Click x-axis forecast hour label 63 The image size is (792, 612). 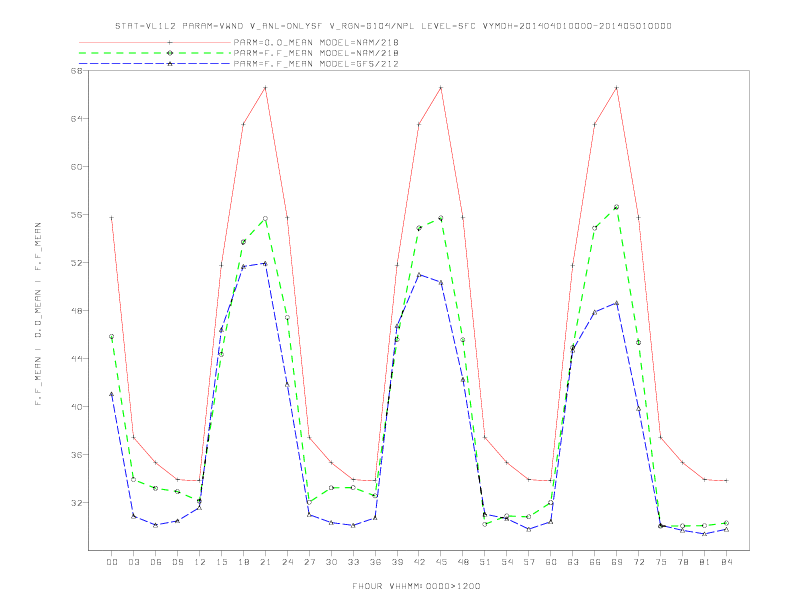573,562
